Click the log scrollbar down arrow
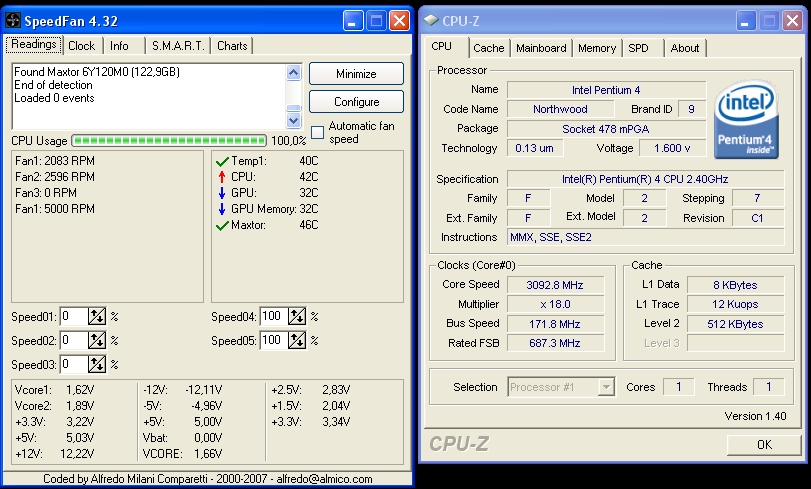The width and height of the screenshot is (811, 489). coord(293,121)
